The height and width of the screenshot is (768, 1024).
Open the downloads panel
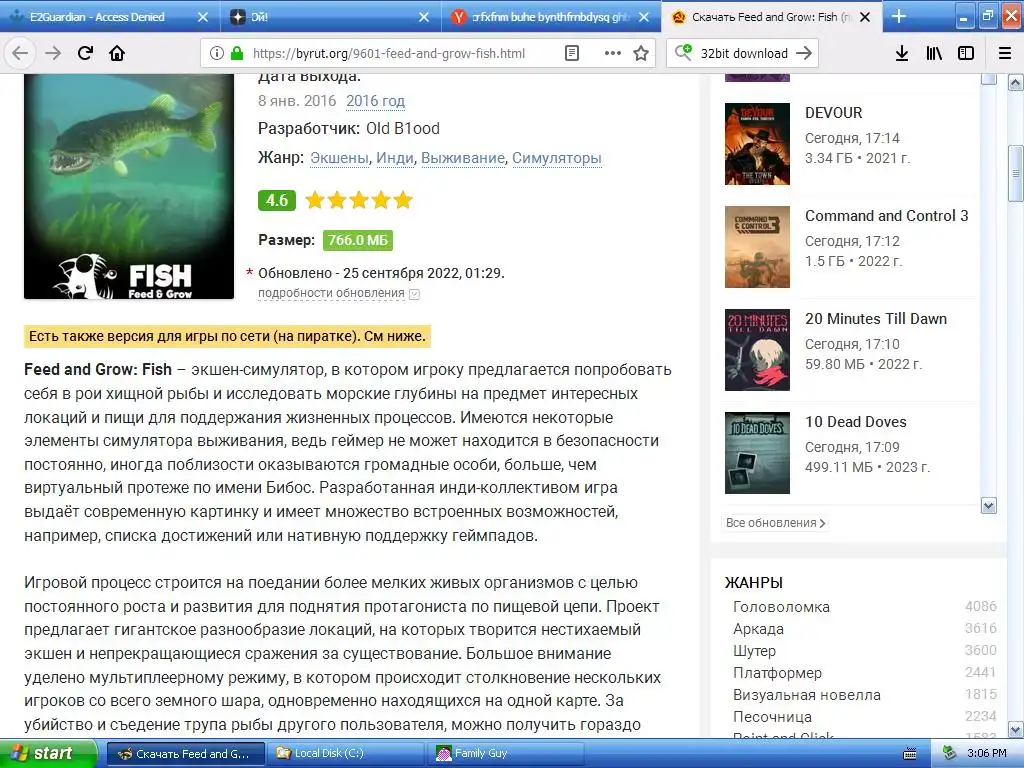[x=902, y=54]
